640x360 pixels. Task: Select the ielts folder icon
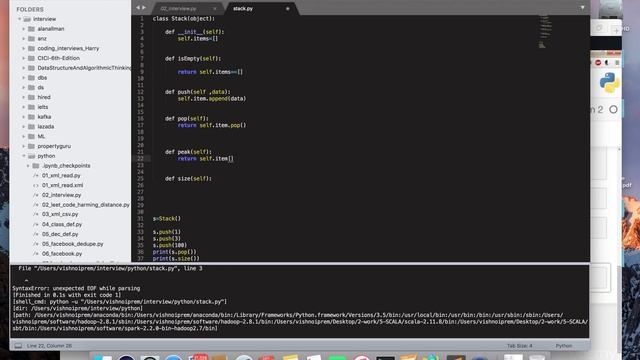(31, 107)
